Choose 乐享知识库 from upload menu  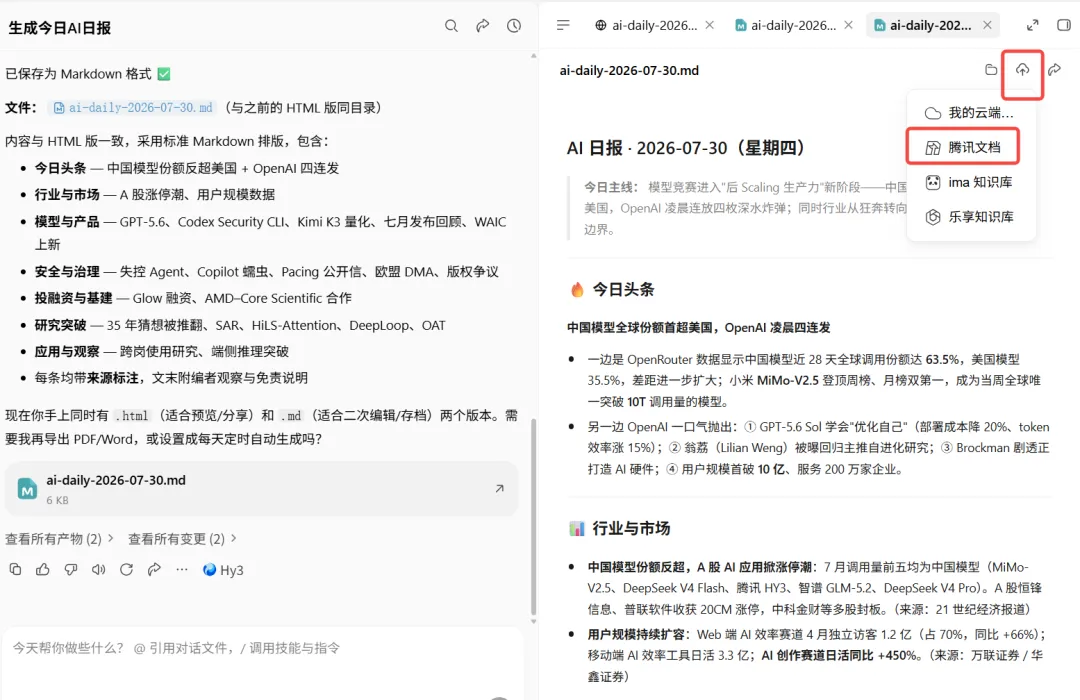pos(970,216)
